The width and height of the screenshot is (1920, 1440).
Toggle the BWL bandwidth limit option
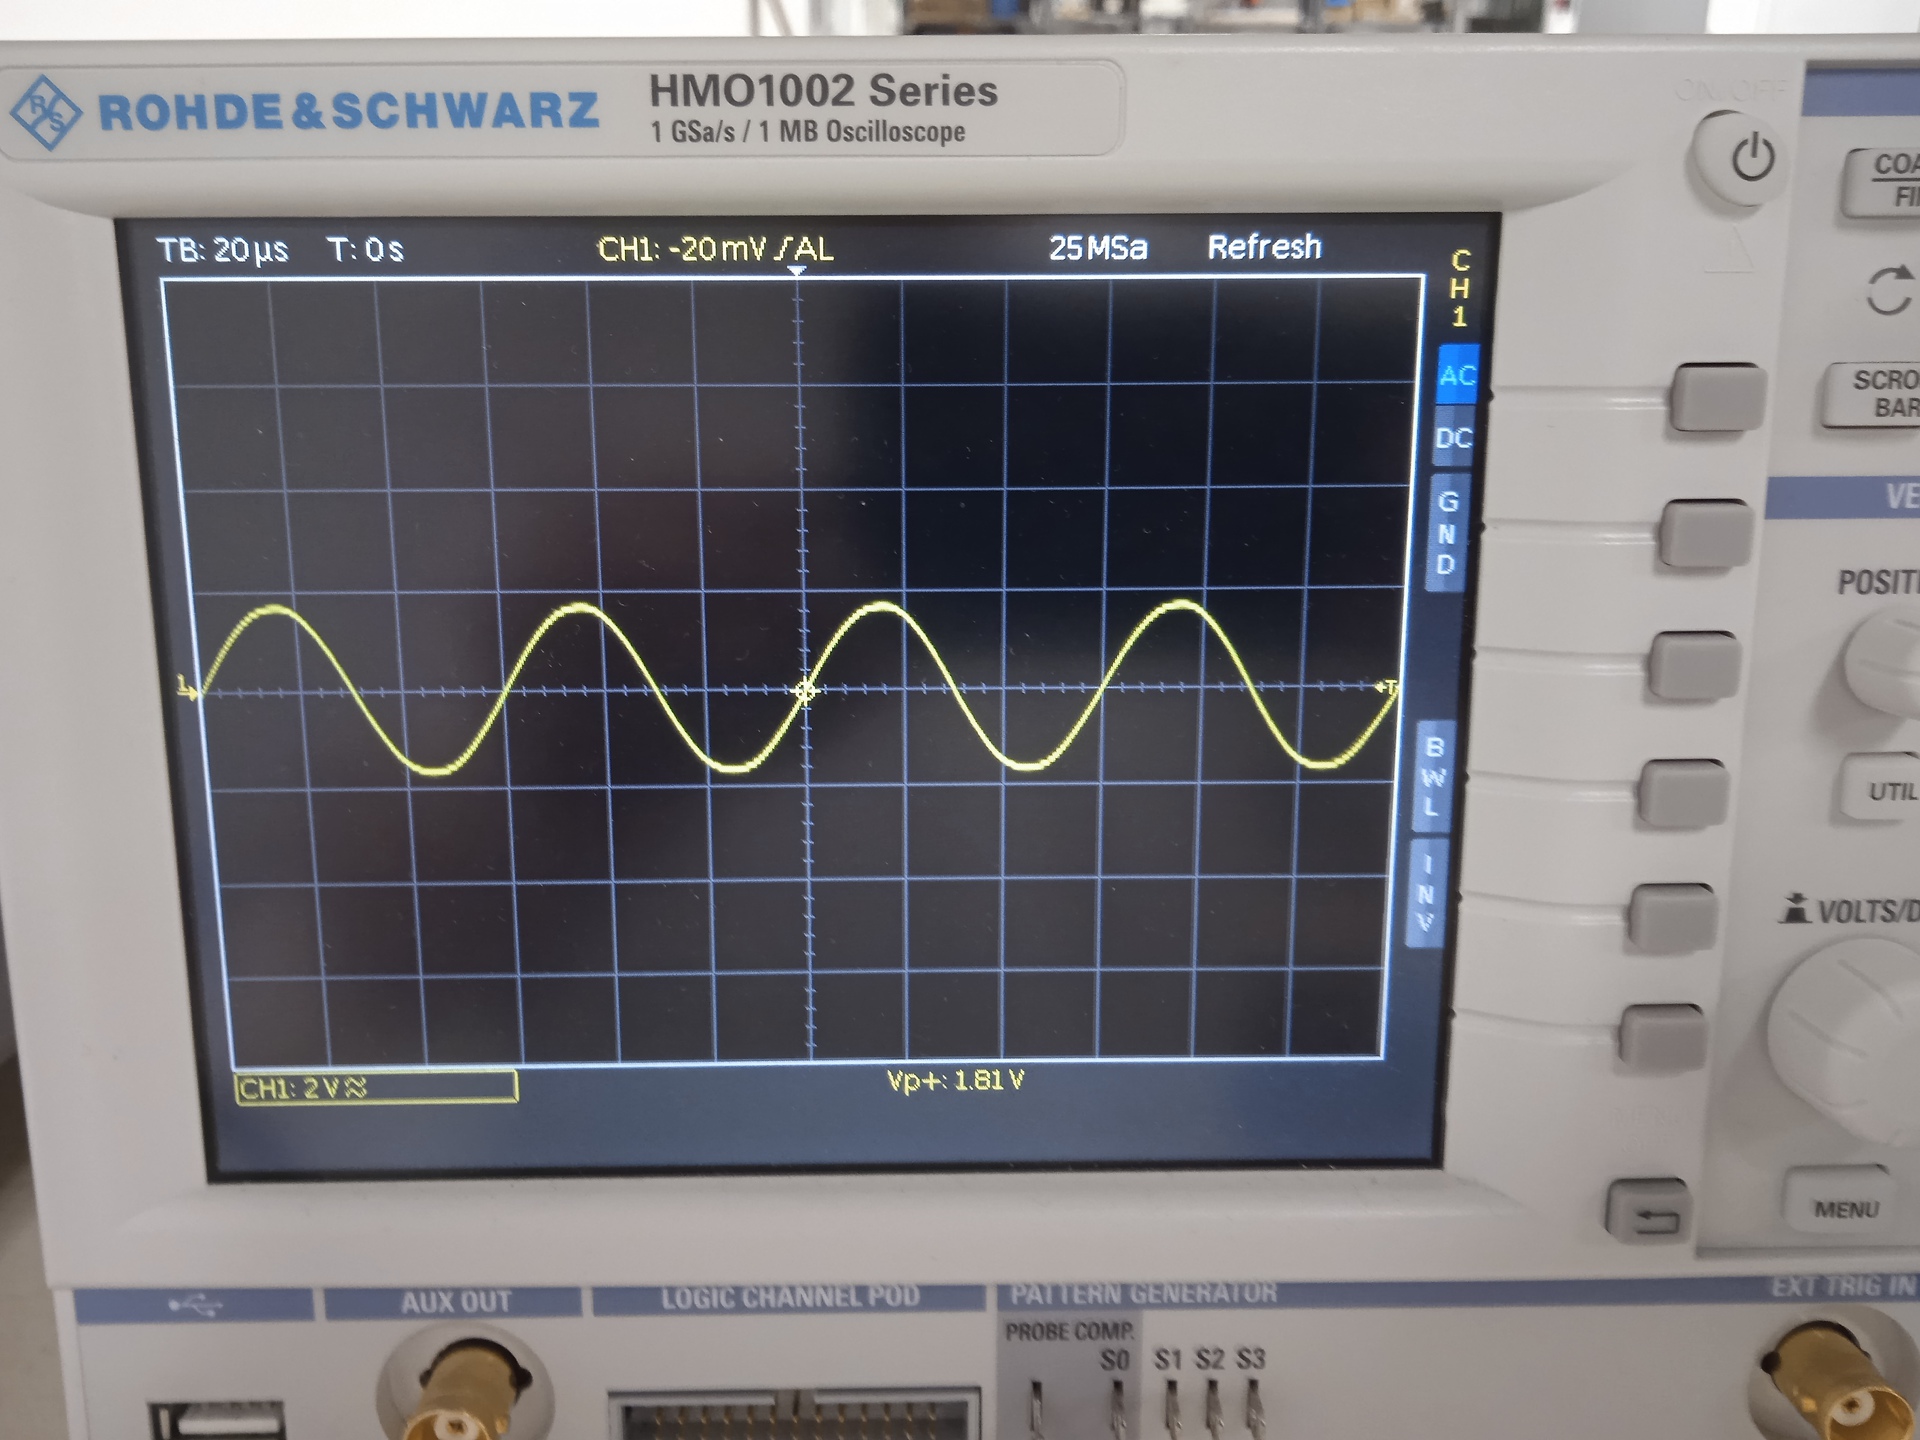pyautogui.click(x=1433, y=776)
